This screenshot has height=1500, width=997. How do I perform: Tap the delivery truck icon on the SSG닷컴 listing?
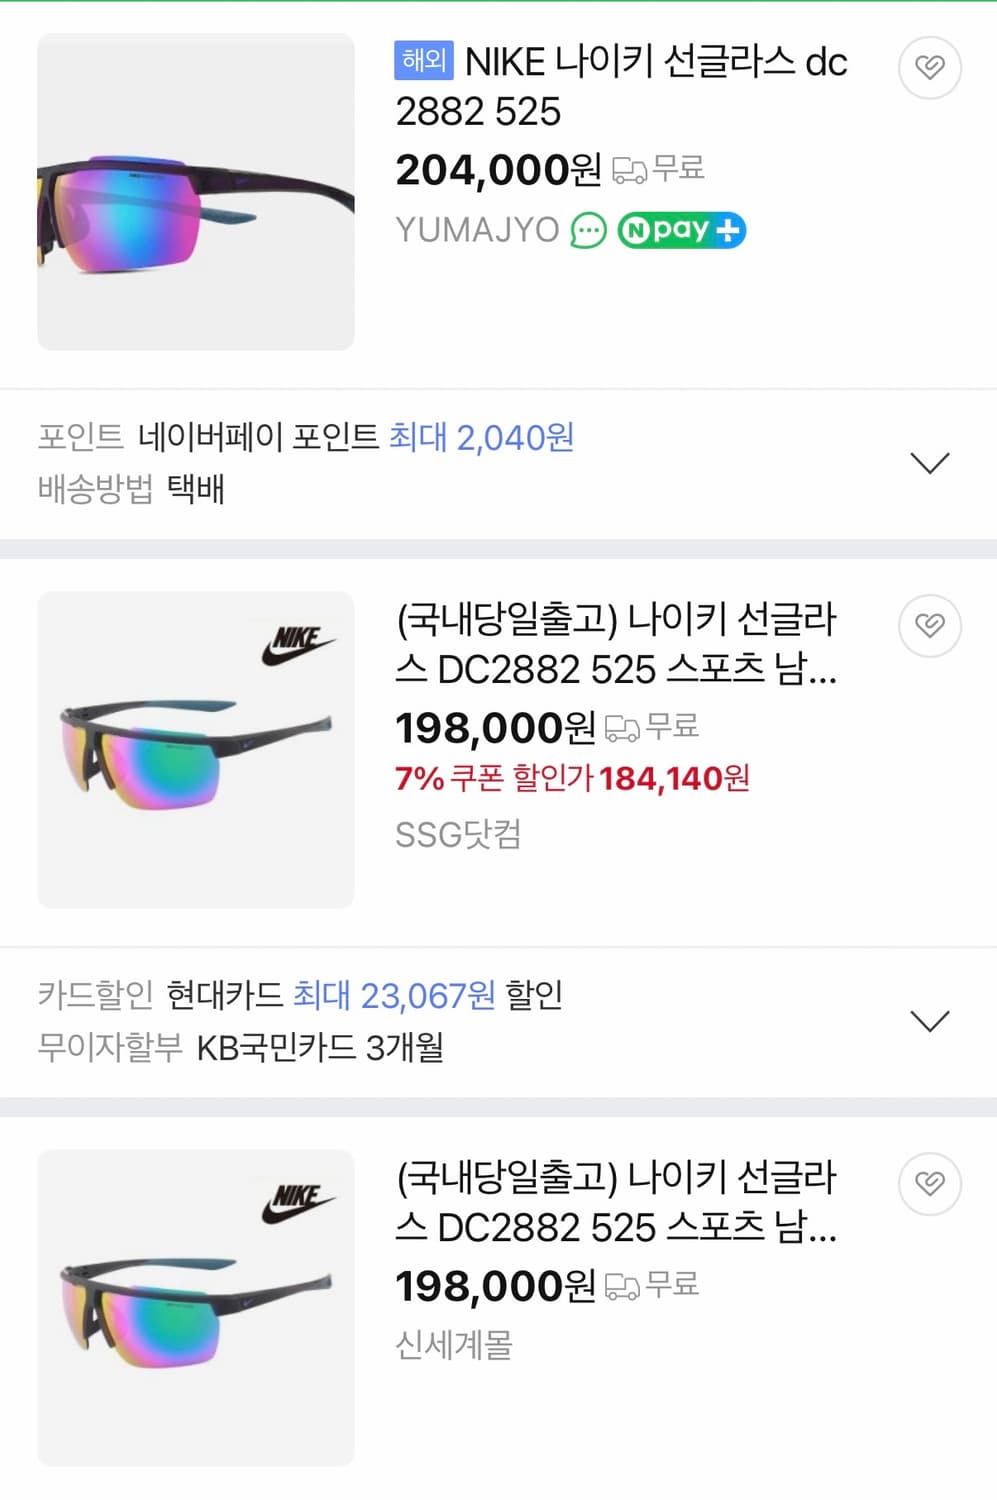(x=622, y=729)
